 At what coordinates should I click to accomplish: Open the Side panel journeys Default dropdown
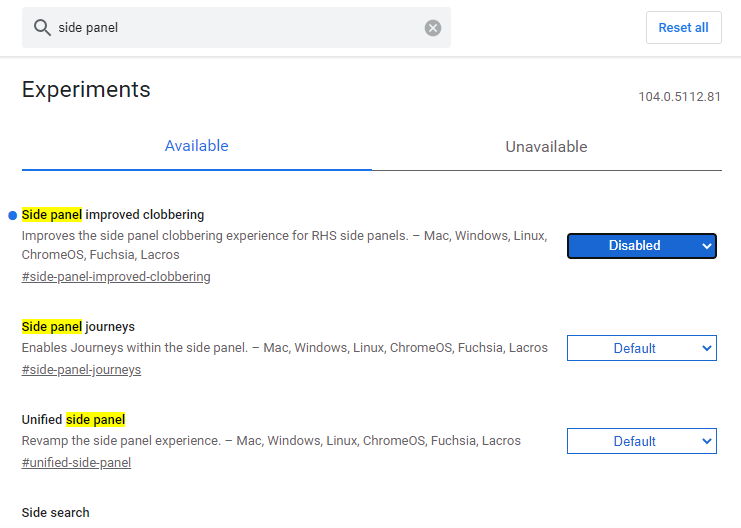[x=642, y=348]
